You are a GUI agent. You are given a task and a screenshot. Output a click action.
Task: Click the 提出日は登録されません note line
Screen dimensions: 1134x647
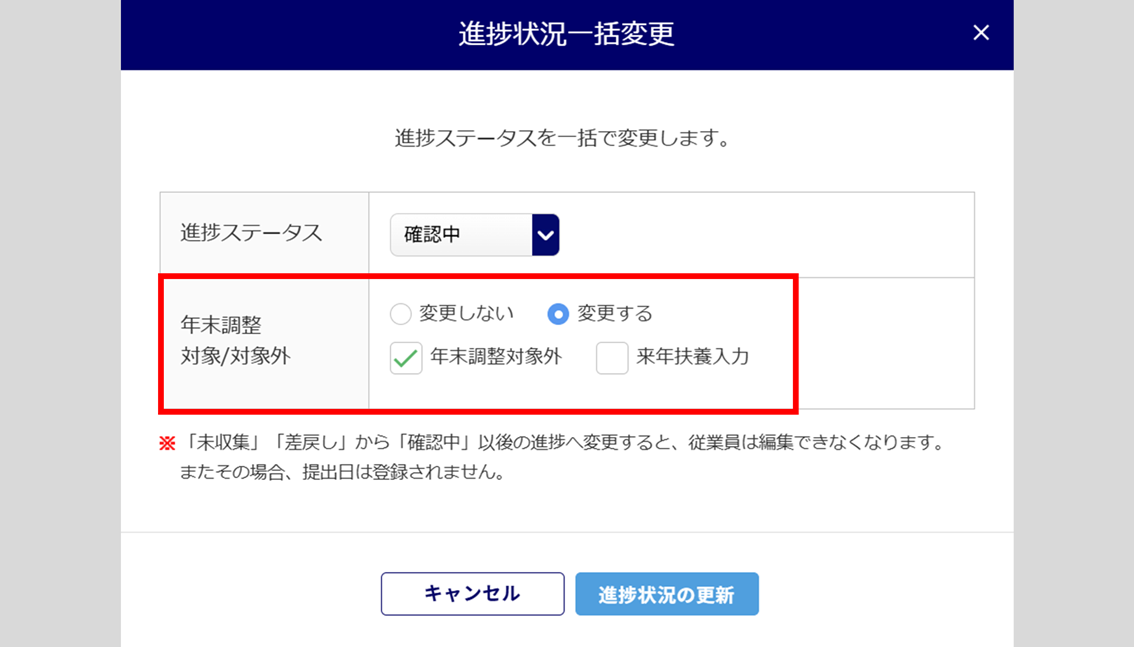tap(342, 472)
